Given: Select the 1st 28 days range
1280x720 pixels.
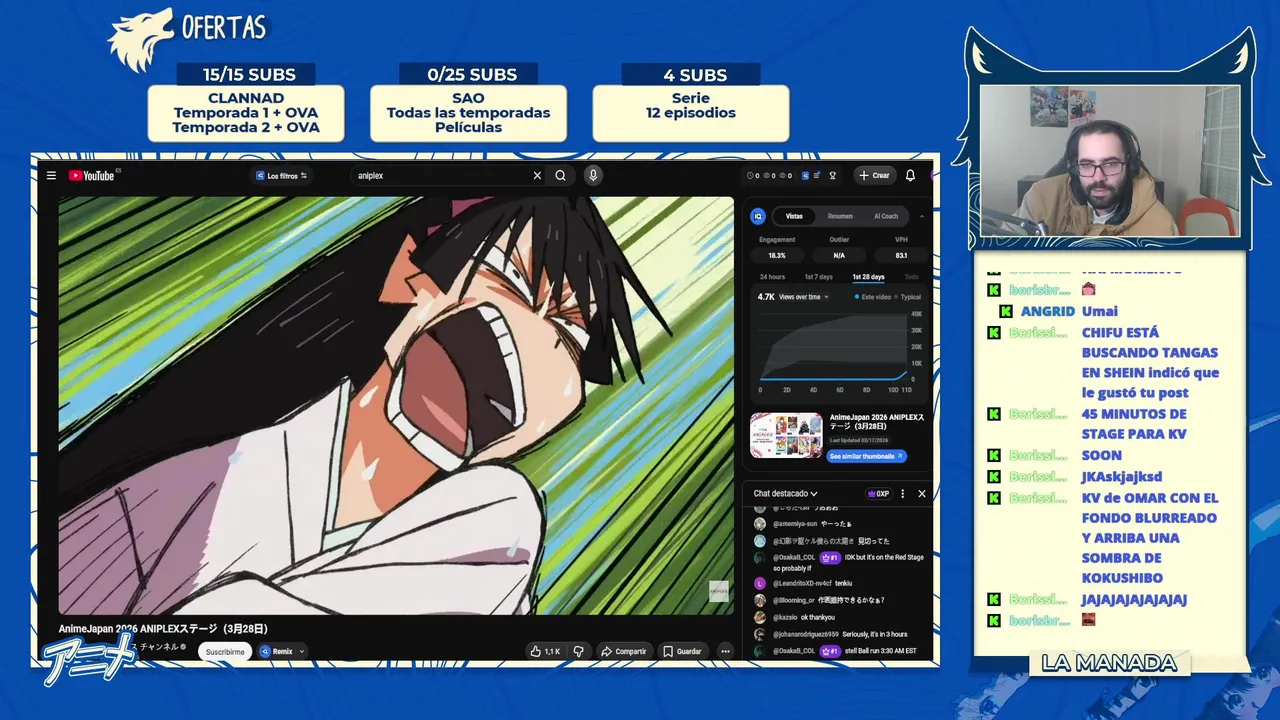Looking at the screenshot, I should [x=868, y=277].
